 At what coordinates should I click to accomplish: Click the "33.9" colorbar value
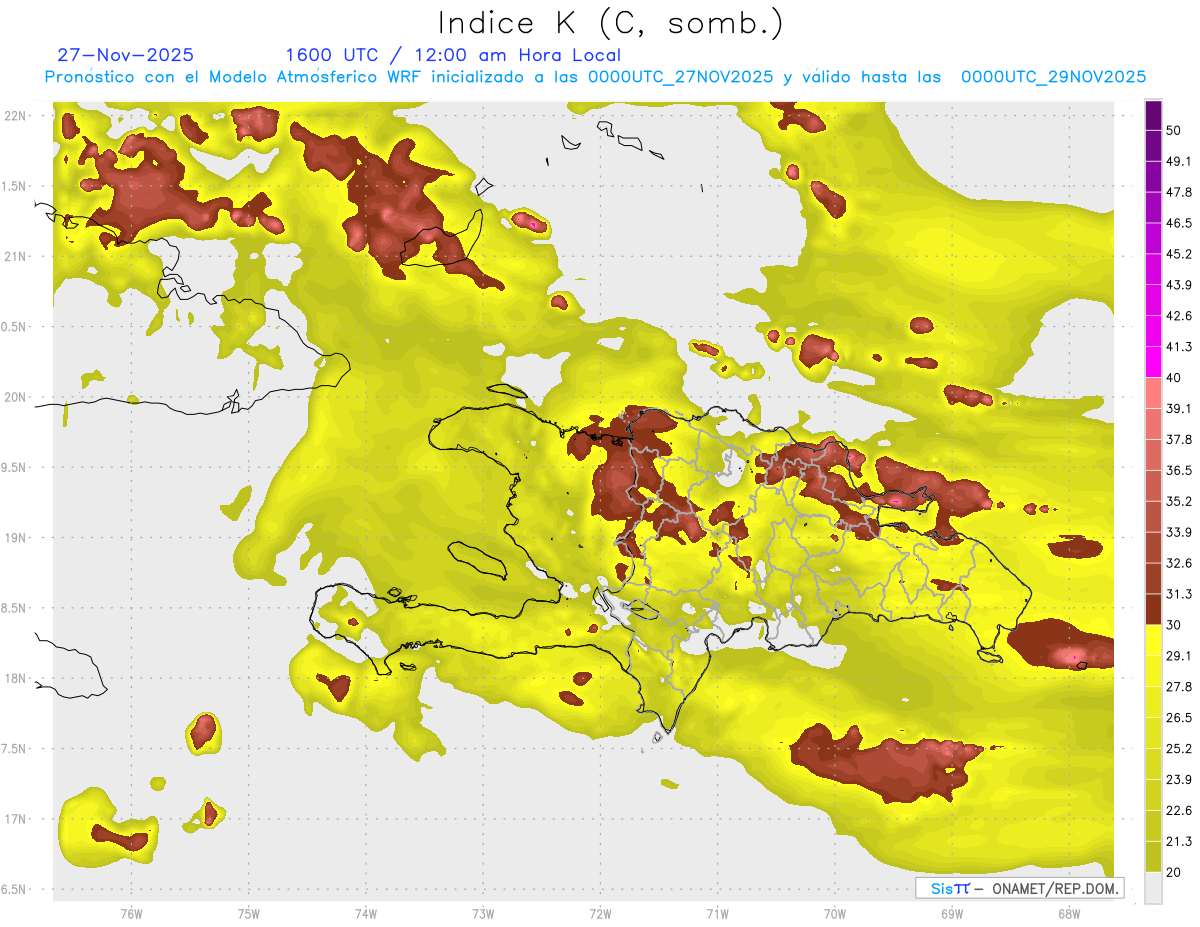point(1179,532)
